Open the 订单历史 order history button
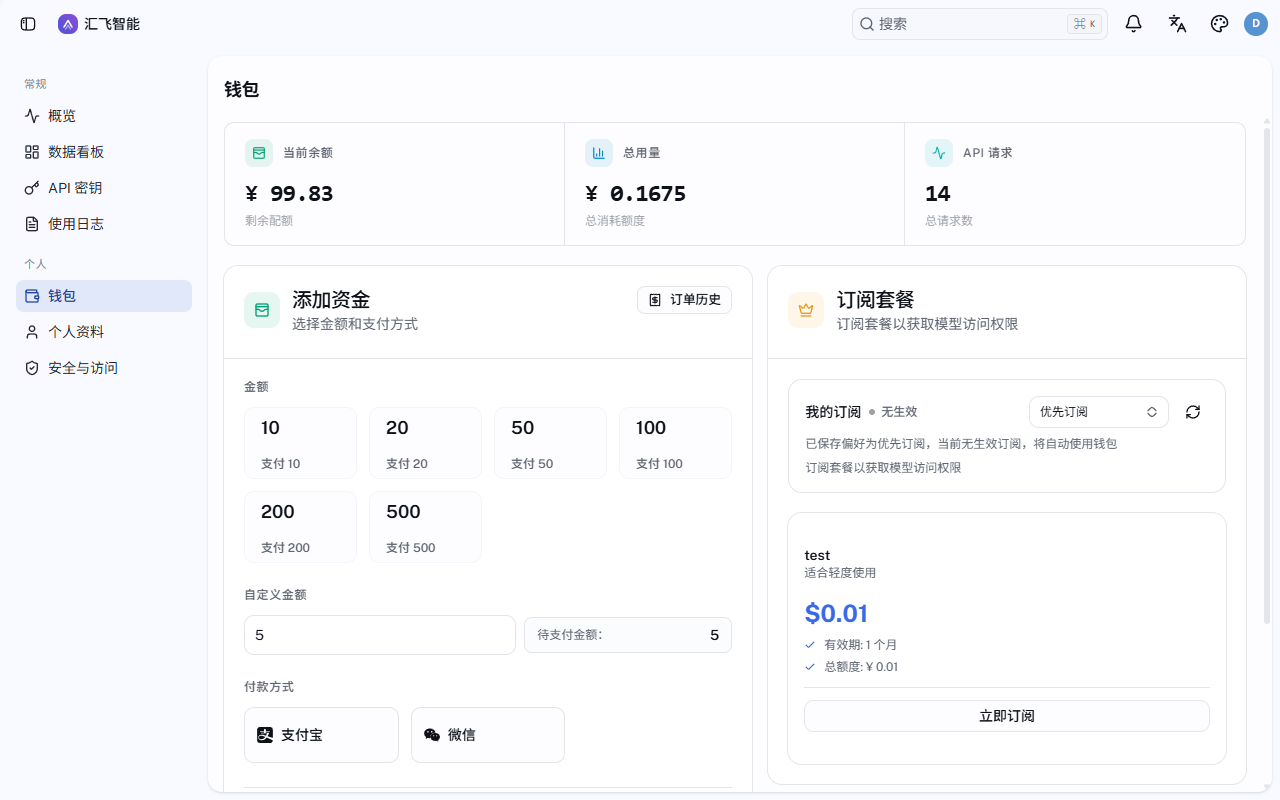The image size is (1280, 800). coord(684,300)
